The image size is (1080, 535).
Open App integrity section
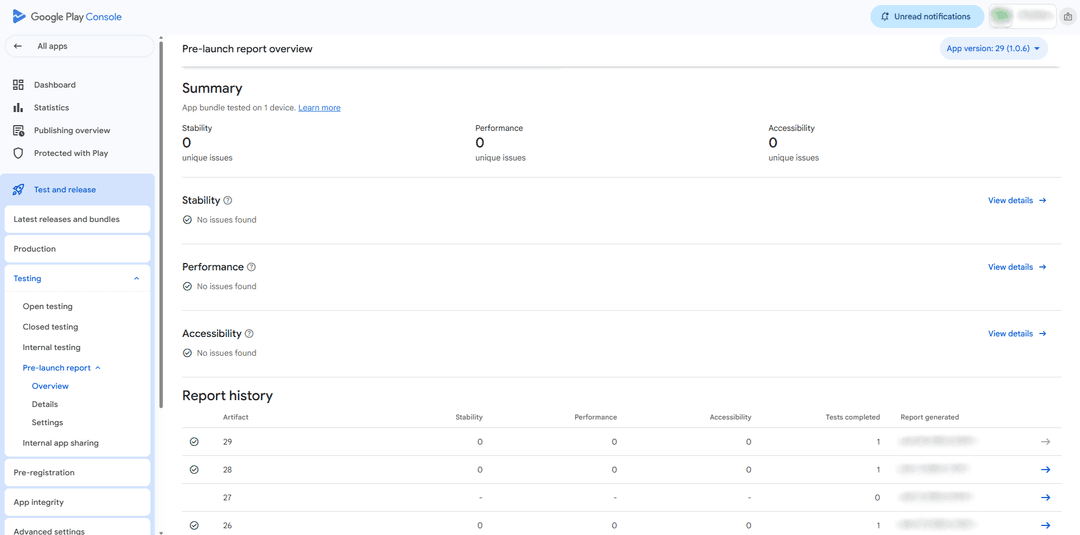pyautogui.click(x=77, y=502)
